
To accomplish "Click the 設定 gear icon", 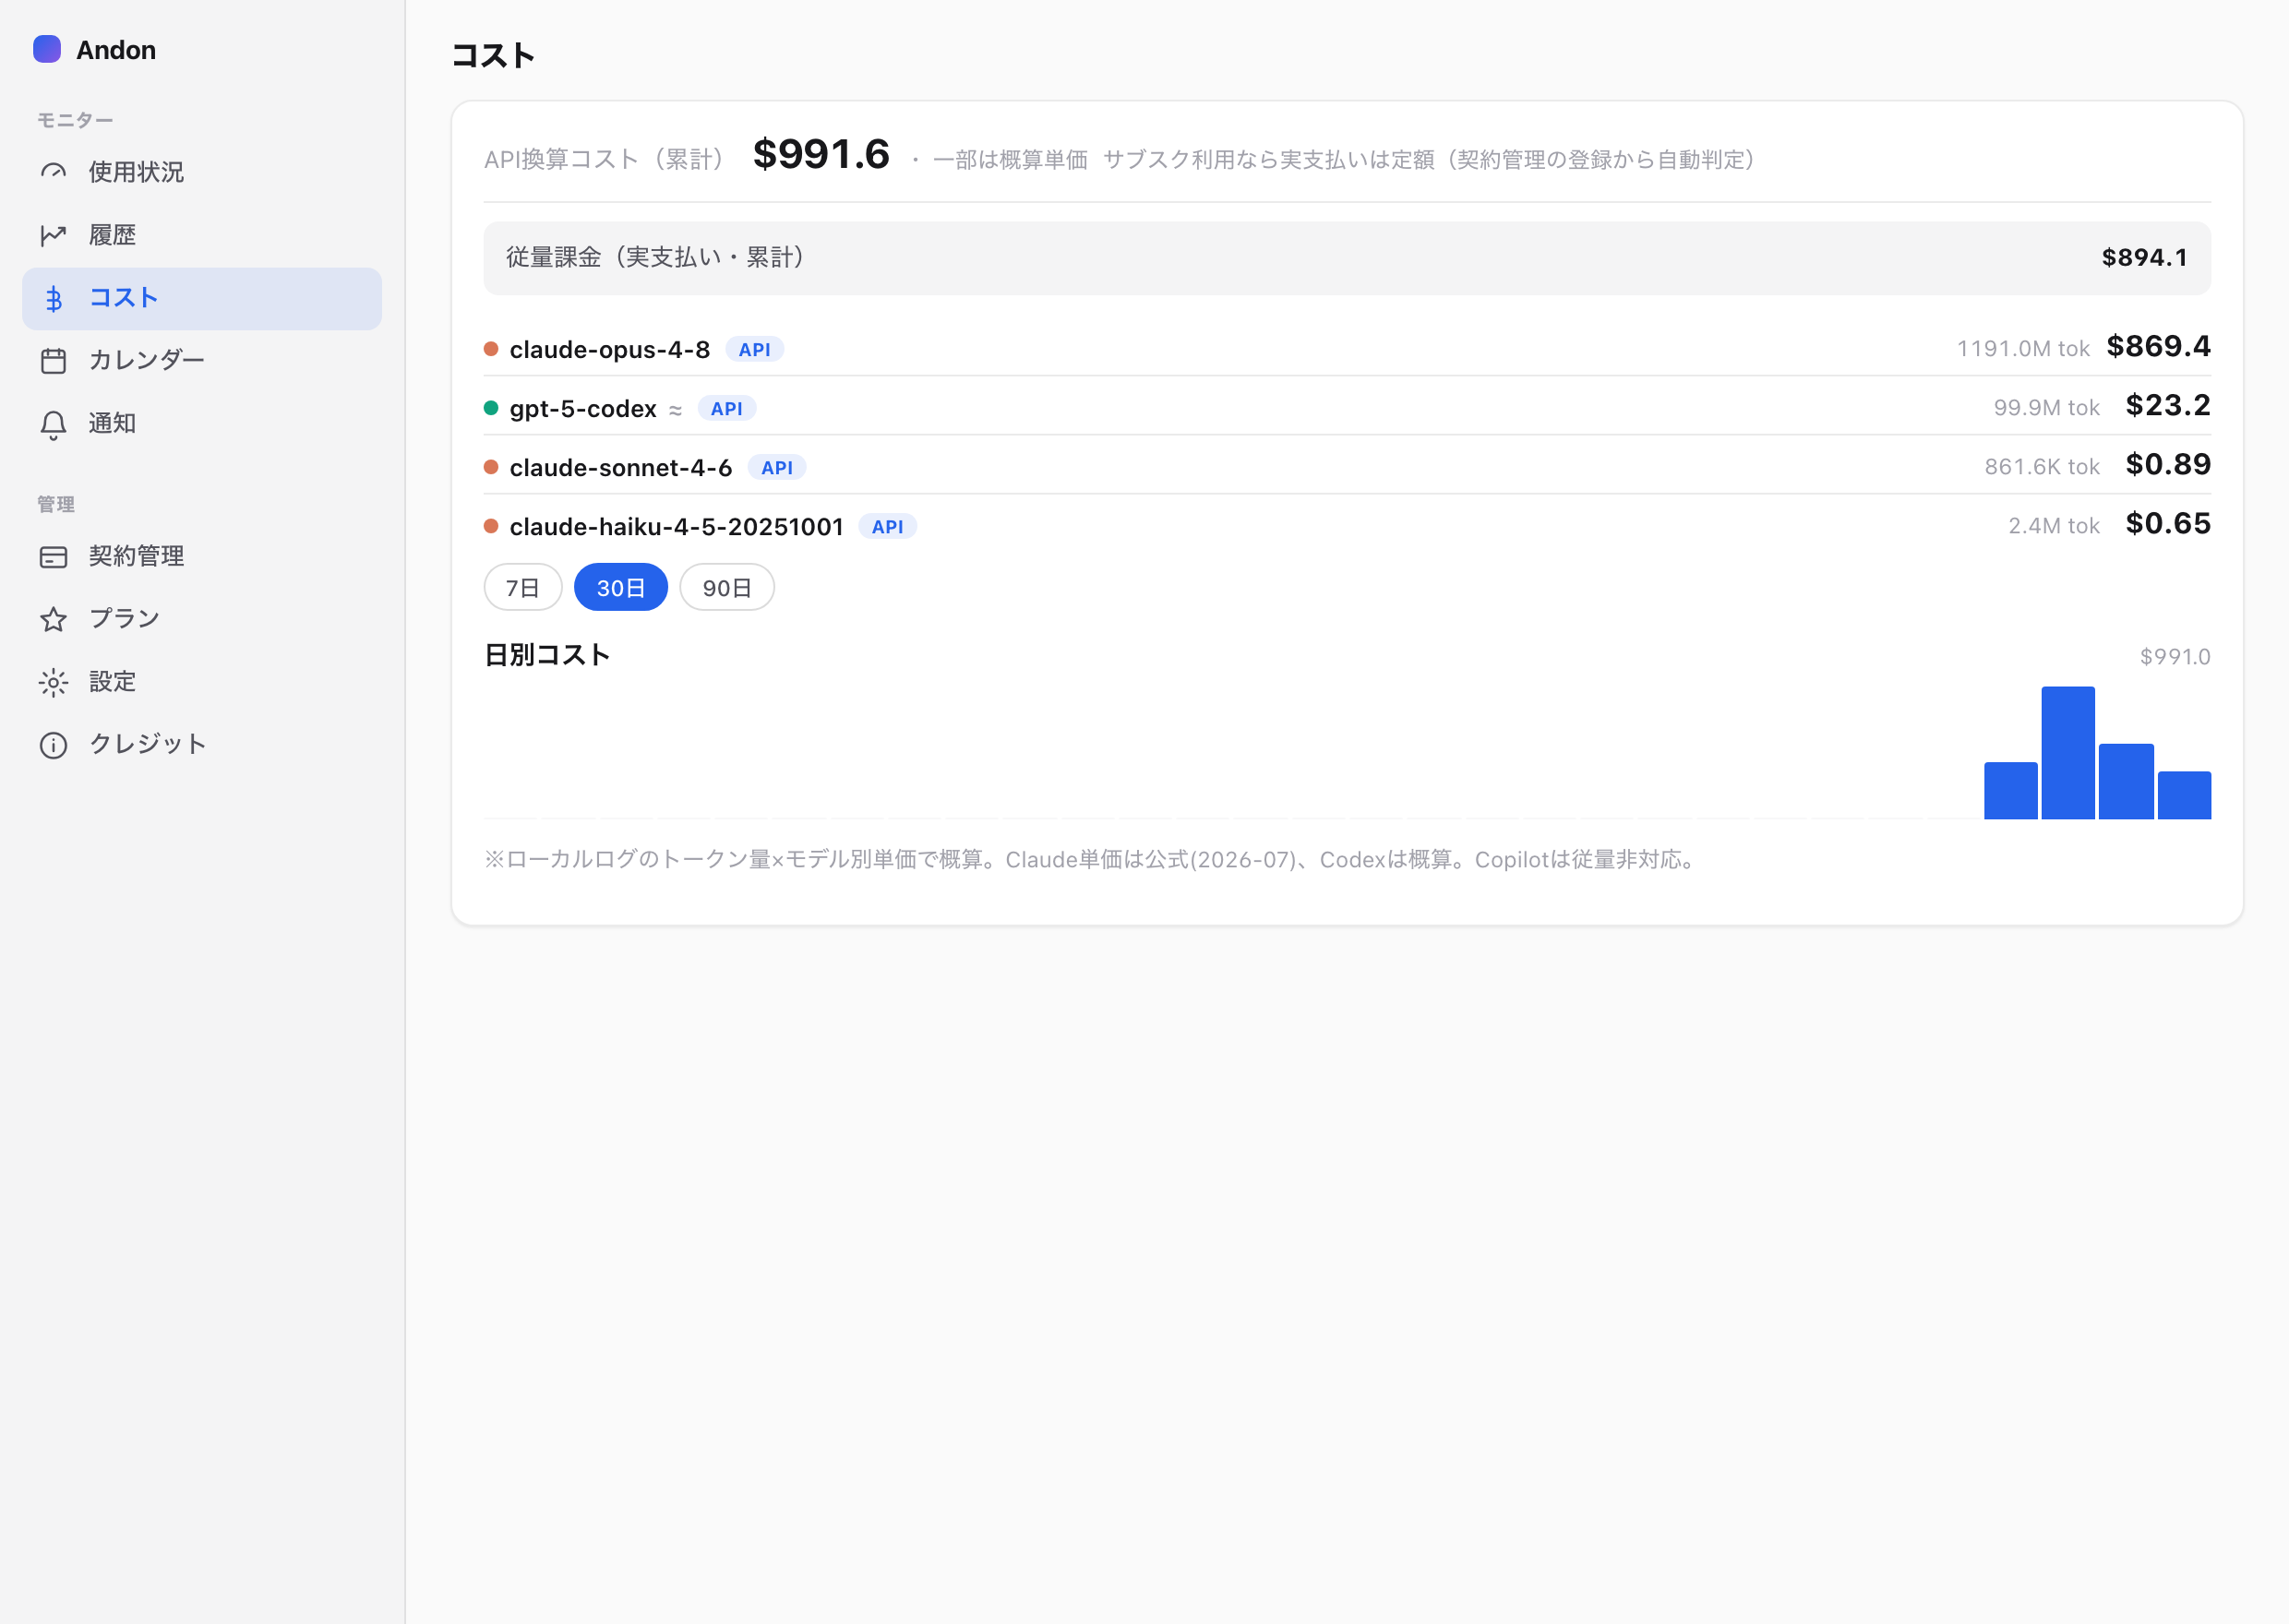I will click(x=53, y=682).
